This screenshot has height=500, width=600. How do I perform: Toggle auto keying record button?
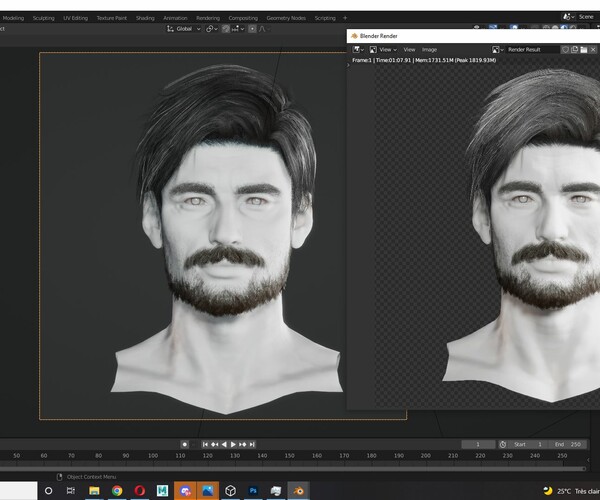point(184,444)
